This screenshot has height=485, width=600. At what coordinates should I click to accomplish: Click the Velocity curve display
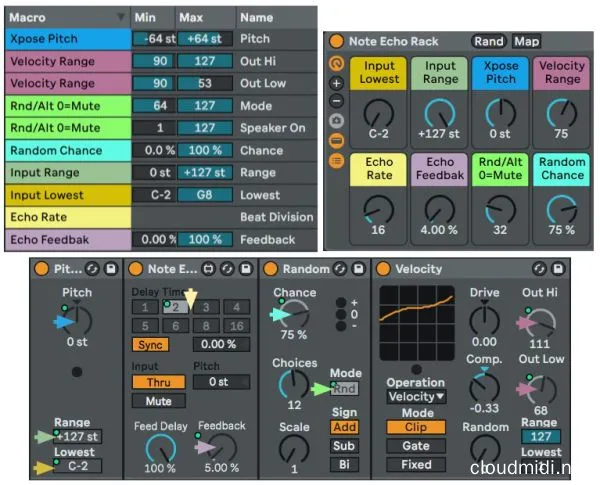point(417,323)
